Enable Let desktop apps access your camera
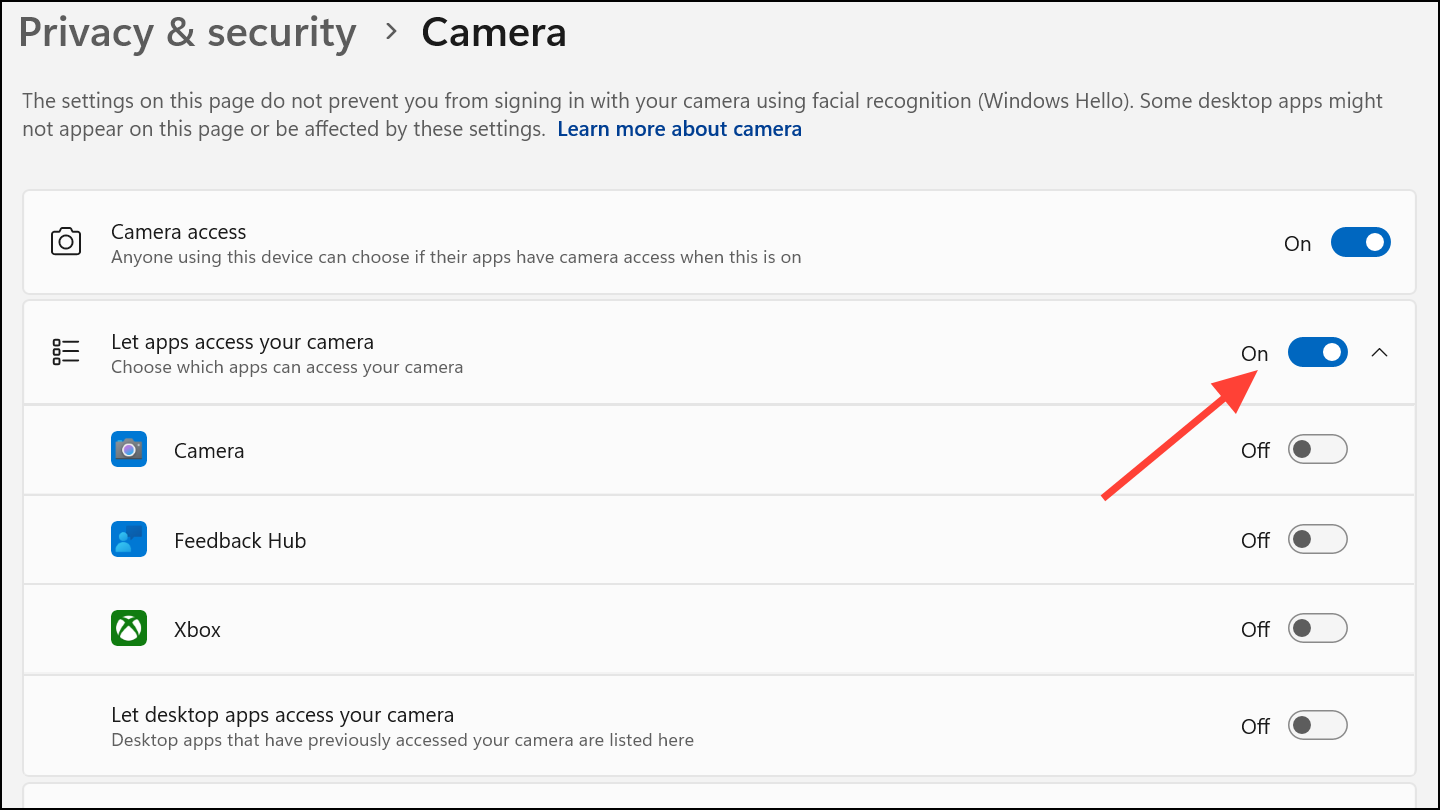Screen dimensions: 1440x810 click(1317, 725)
